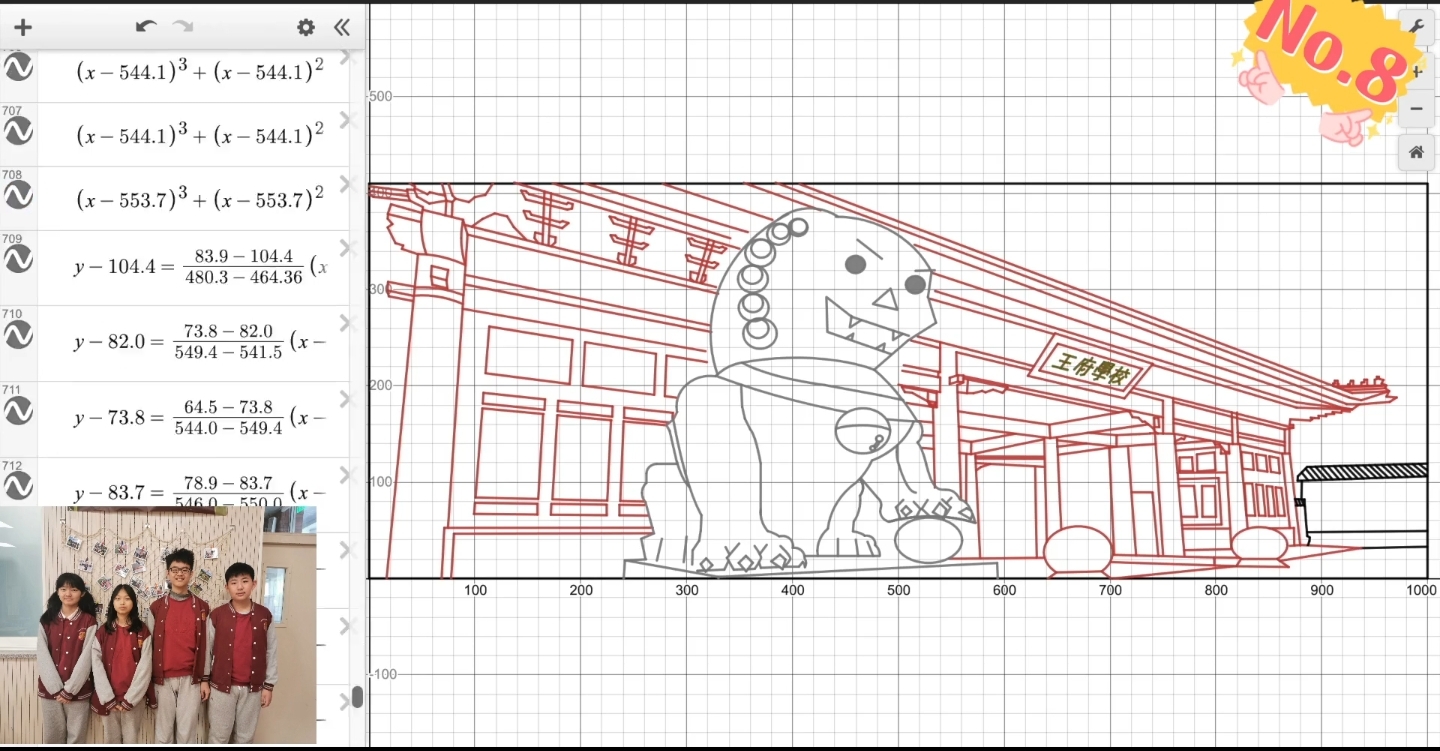Toggle visibility of expression 707

[18, 132]
